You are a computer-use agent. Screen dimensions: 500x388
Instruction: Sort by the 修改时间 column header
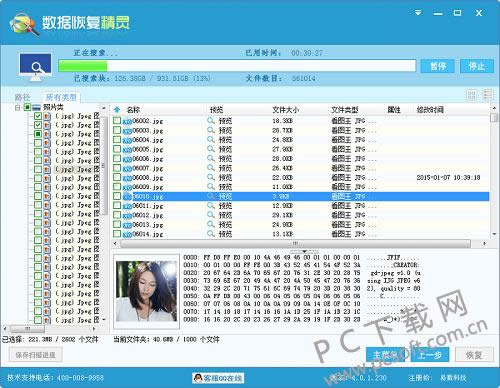(430, 110)
